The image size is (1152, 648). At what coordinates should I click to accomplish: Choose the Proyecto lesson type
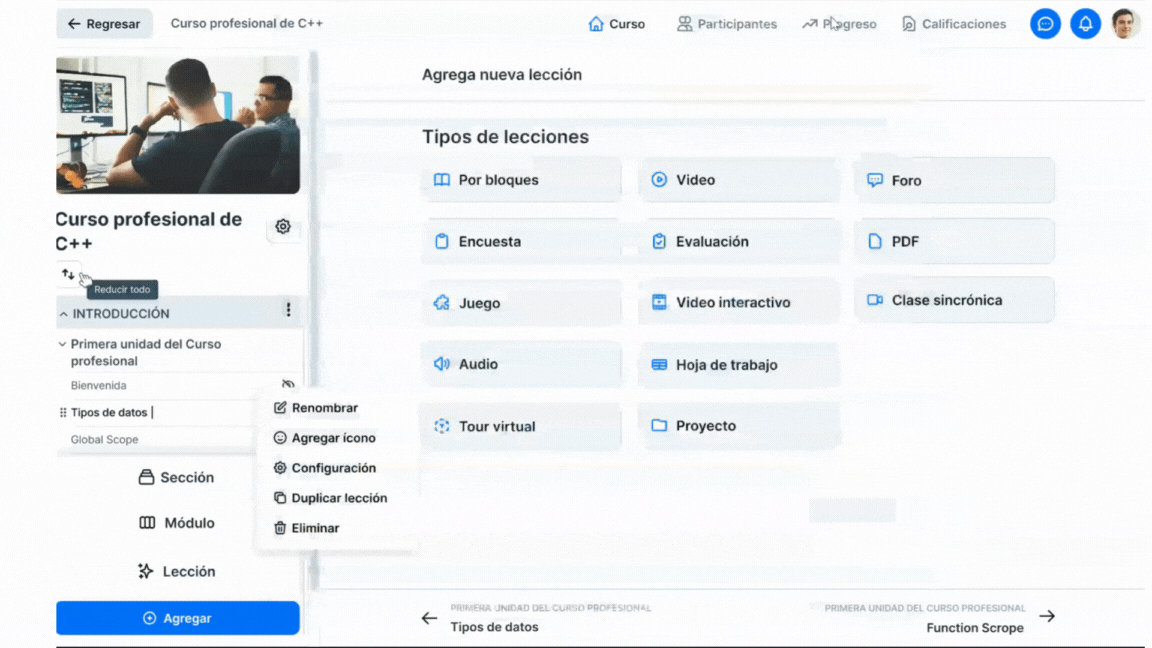[739, 425]
